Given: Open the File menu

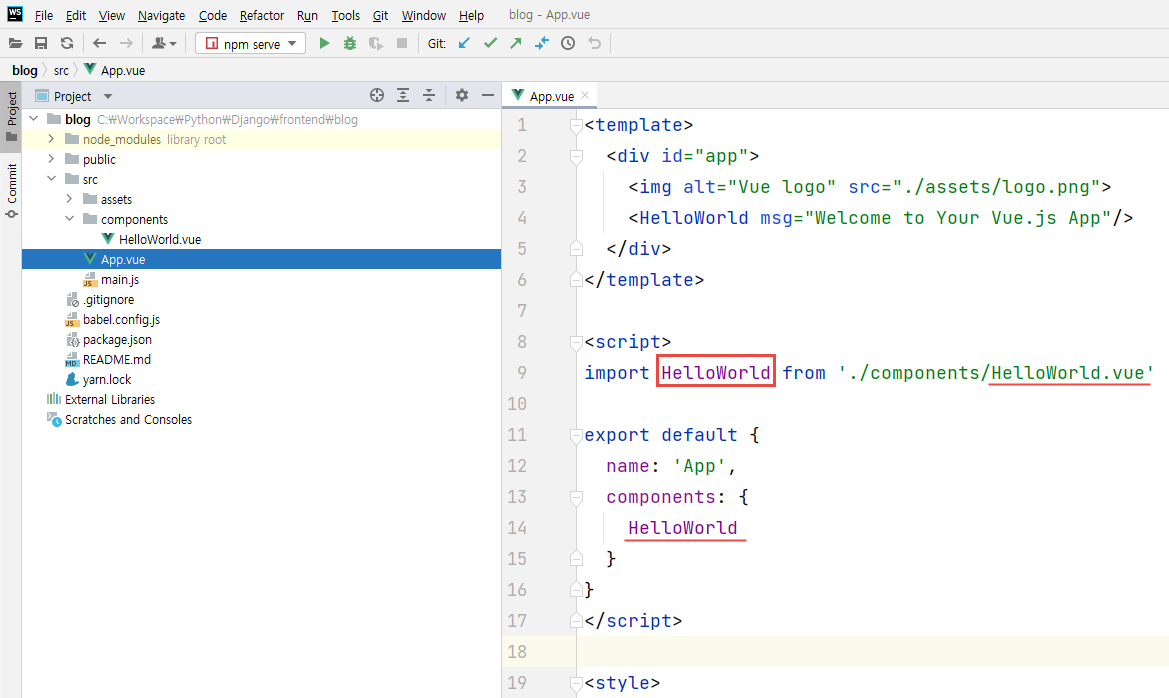Looking at the screenshot, I should click(x=44, y=15).
